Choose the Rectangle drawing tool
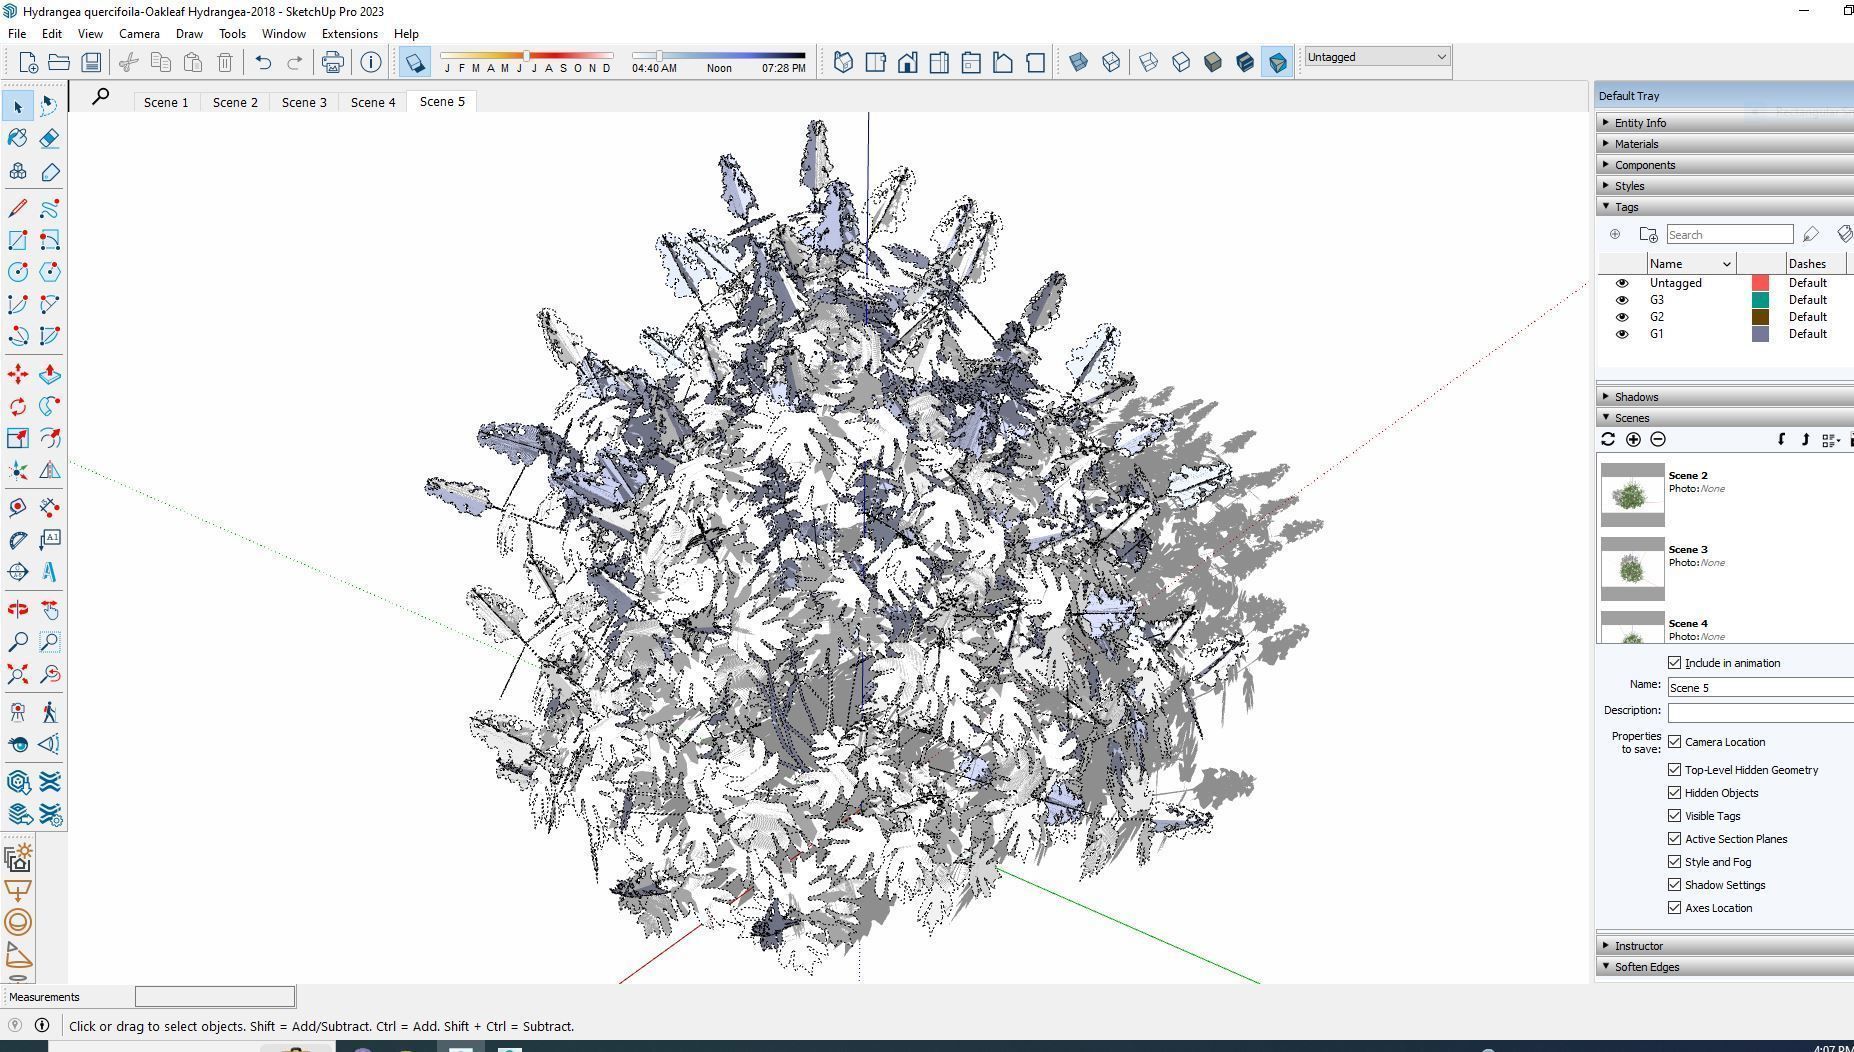The width and height of the screenshot is (1854, 1052). pyautogui.click(x=18, y=240)
